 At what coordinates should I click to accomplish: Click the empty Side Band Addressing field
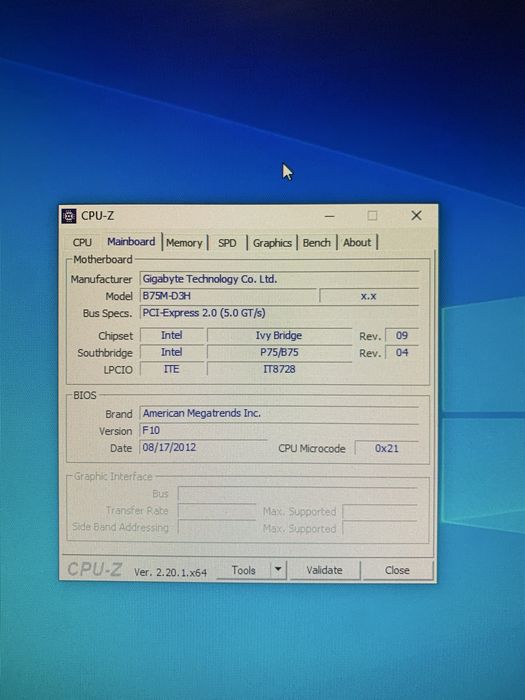(217, 527)
